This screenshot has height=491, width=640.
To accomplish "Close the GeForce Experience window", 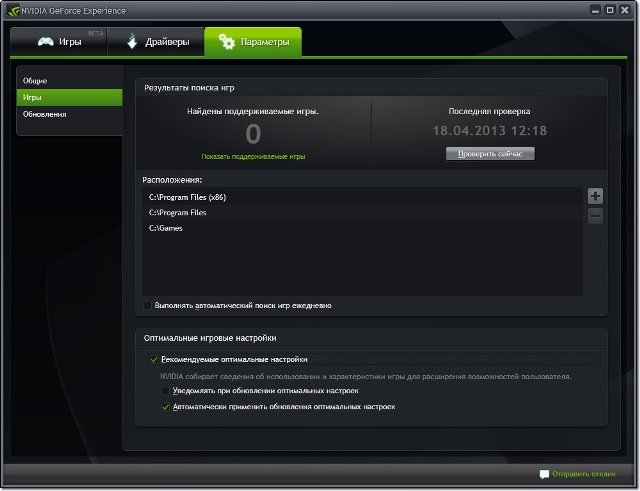I will [624, 10].
